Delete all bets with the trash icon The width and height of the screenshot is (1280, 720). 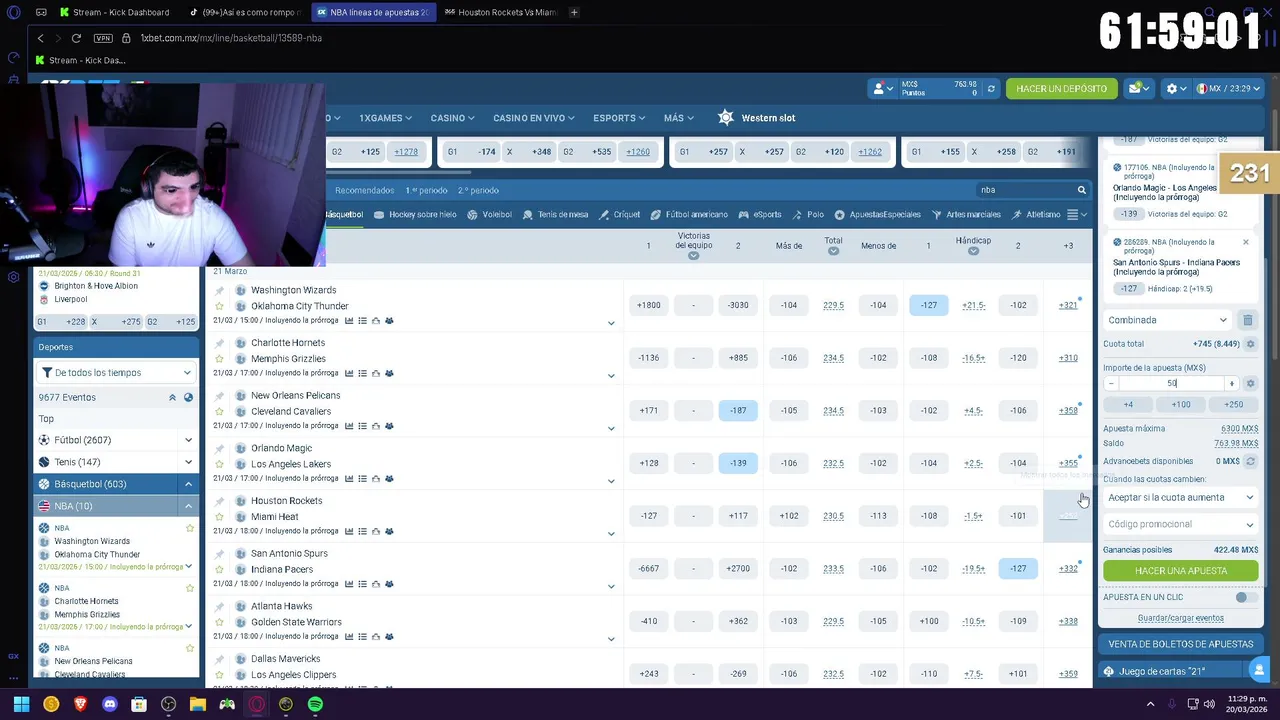point(1247,320)
